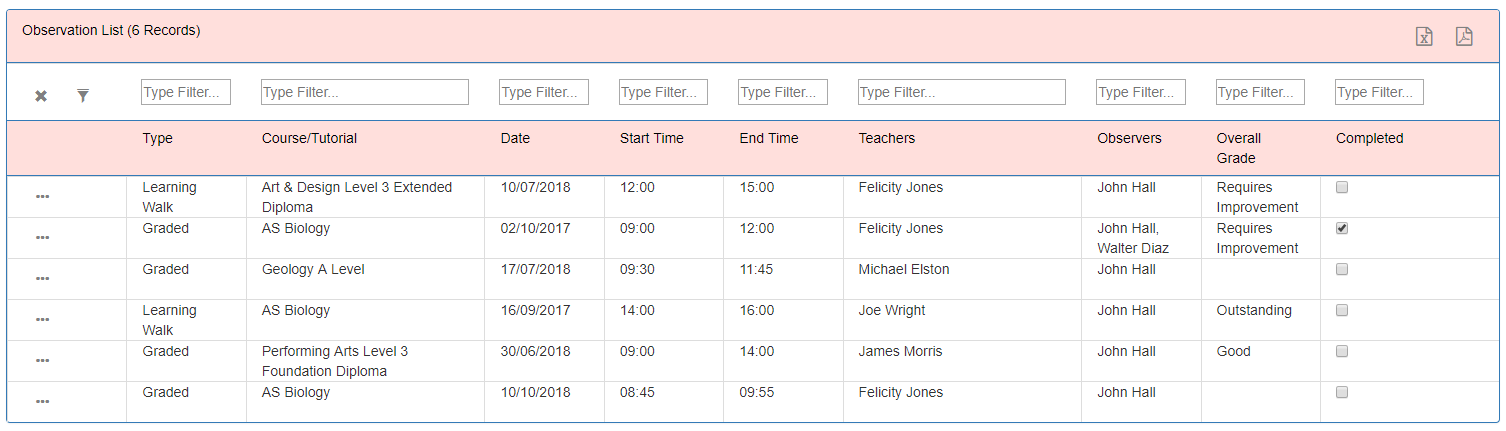Export observation list to Excel
This screenshot has height=431, width=1506.
coord(1424,37)
